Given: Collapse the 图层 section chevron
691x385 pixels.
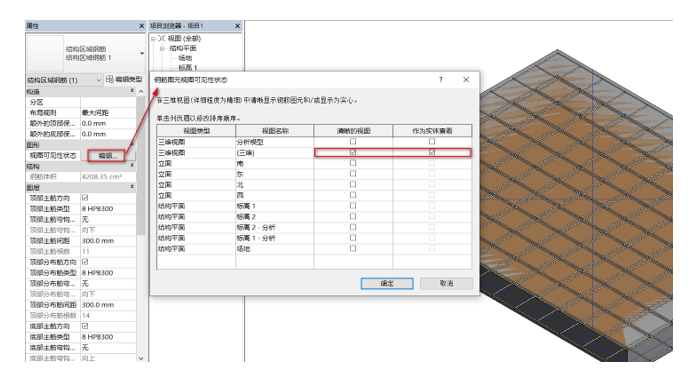Looking at the screenshot, I should [x=132, y=187].
